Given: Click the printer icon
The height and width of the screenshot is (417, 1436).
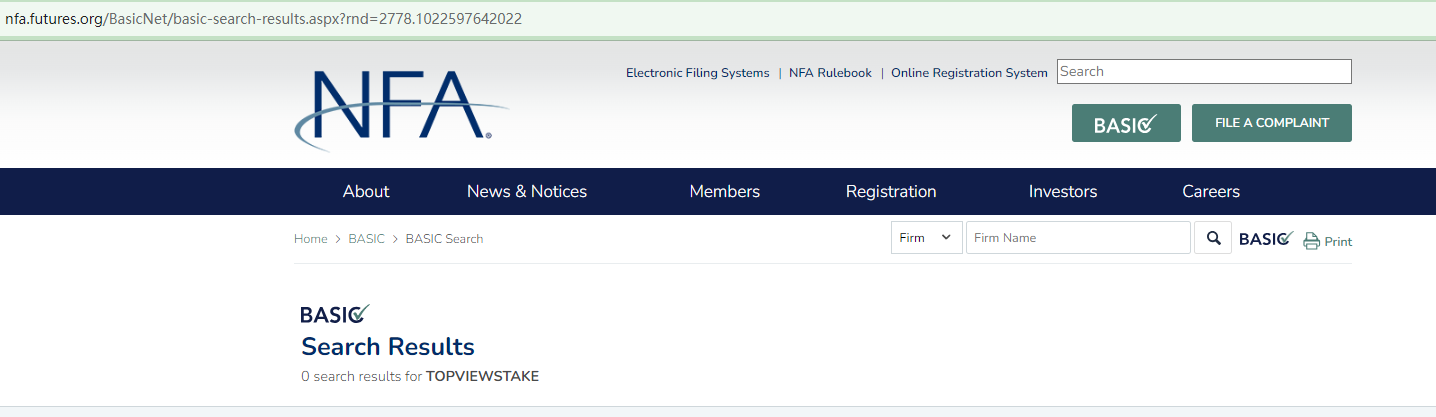Looking at the screenshot, I should coord(1312,241).
